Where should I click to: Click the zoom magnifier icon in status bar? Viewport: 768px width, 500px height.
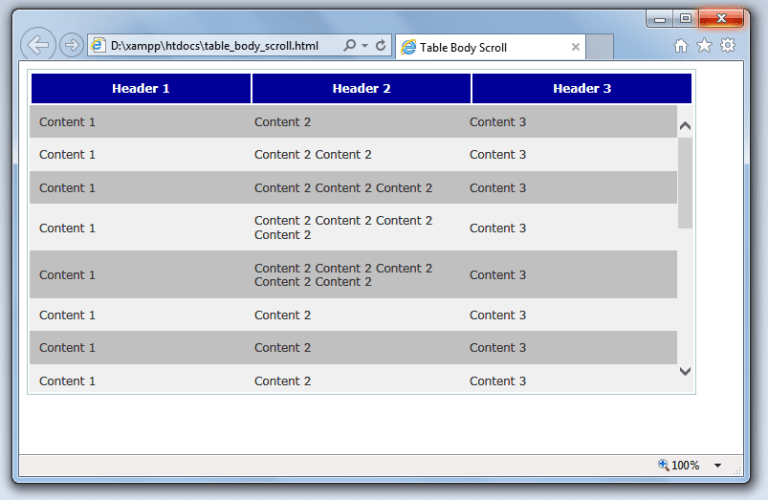click(x=663, y=465)
